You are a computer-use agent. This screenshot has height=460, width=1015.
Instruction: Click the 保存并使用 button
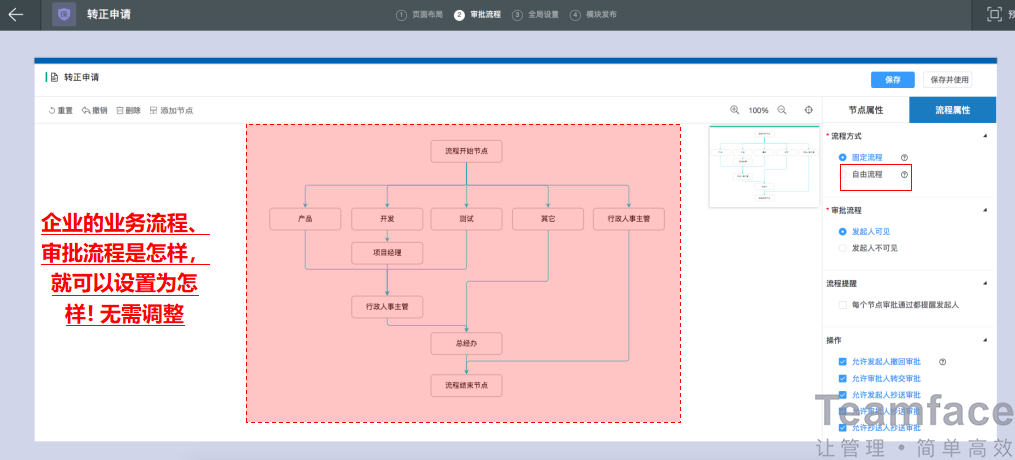tap(948, 80)
